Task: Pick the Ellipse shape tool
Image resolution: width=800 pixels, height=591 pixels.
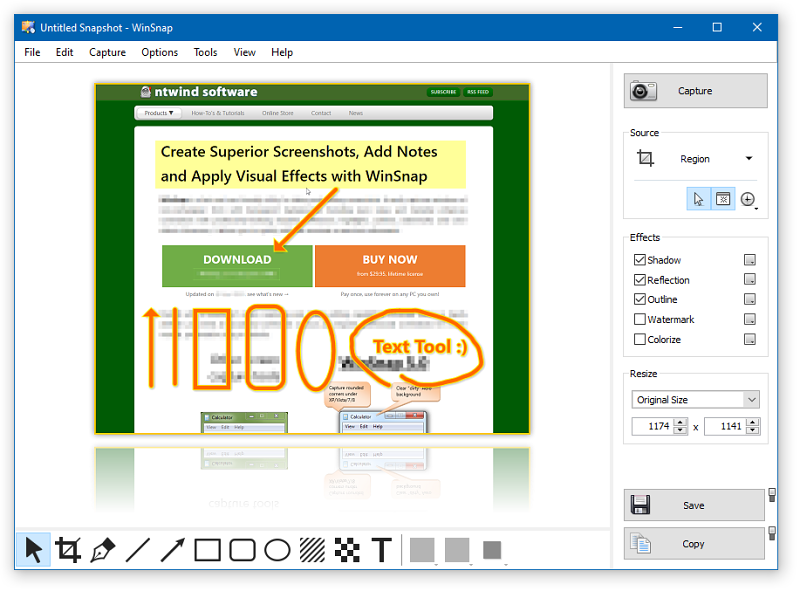Action: (x=277, y=550)
